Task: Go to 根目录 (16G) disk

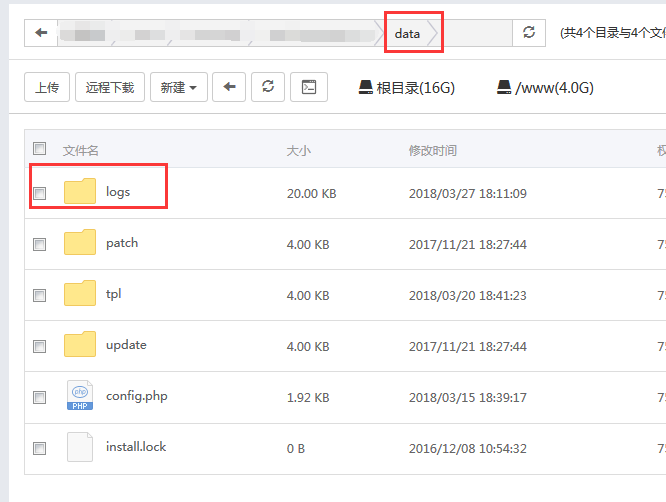Action: point(407,88)
